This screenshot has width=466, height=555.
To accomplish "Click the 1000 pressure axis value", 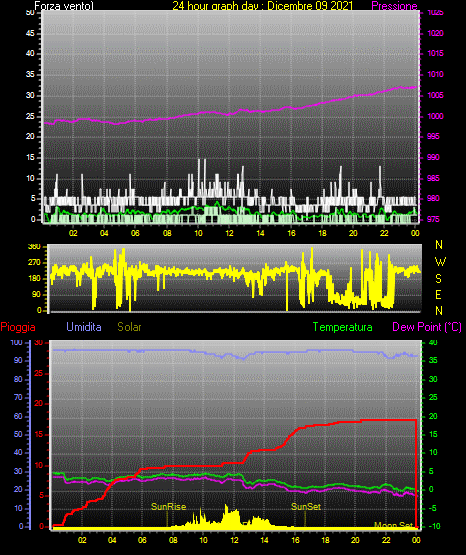I will 435,116.
